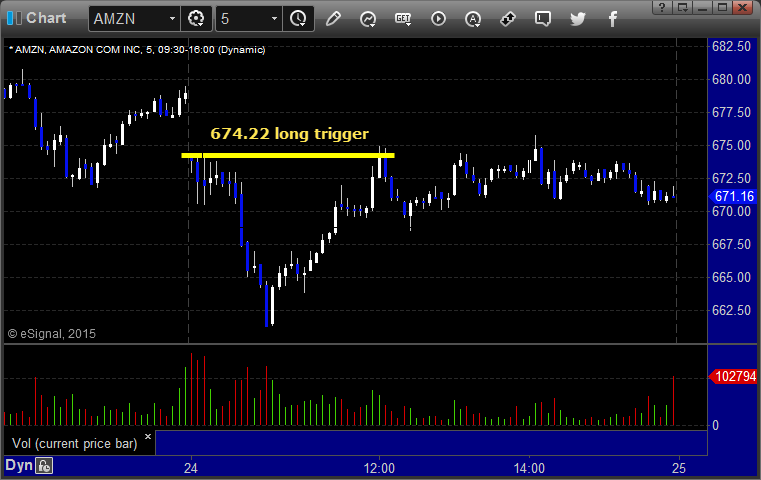The height and width of the screenshot is (480, 761).
Task: Click the 662.50 price axis label
Action: (x=731, y=310)
